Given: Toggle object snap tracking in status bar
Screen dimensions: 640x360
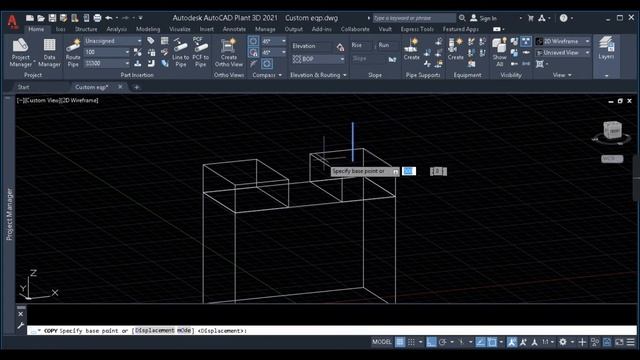Looking at the screenshot, I should [480, 342].
